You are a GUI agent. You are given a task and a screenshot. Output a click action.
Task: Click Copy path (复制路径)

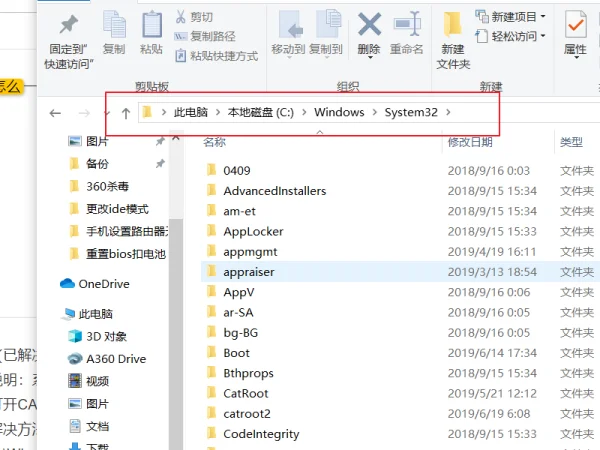(x=205, y=36)
